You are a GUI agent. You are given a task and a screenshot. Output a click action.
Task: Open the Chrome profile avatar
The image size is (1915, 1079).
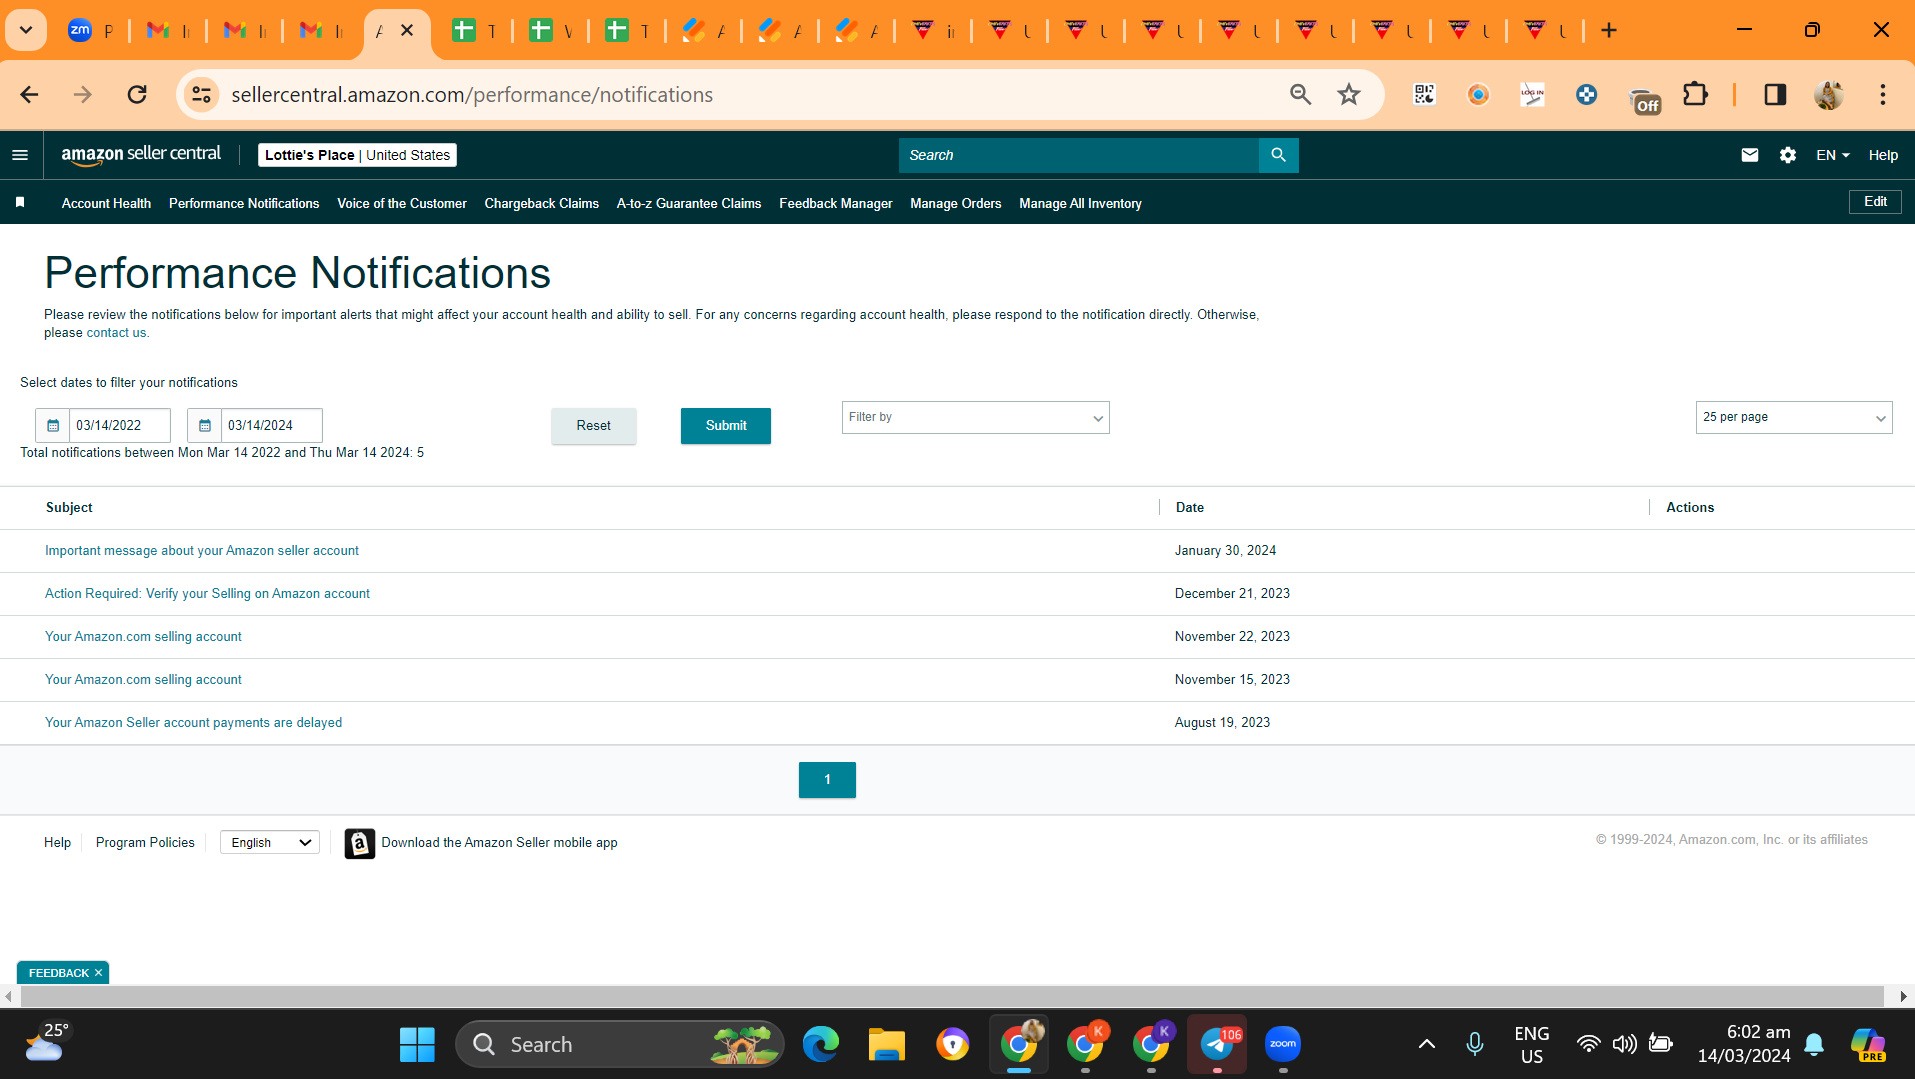[x=1829, y=94]
